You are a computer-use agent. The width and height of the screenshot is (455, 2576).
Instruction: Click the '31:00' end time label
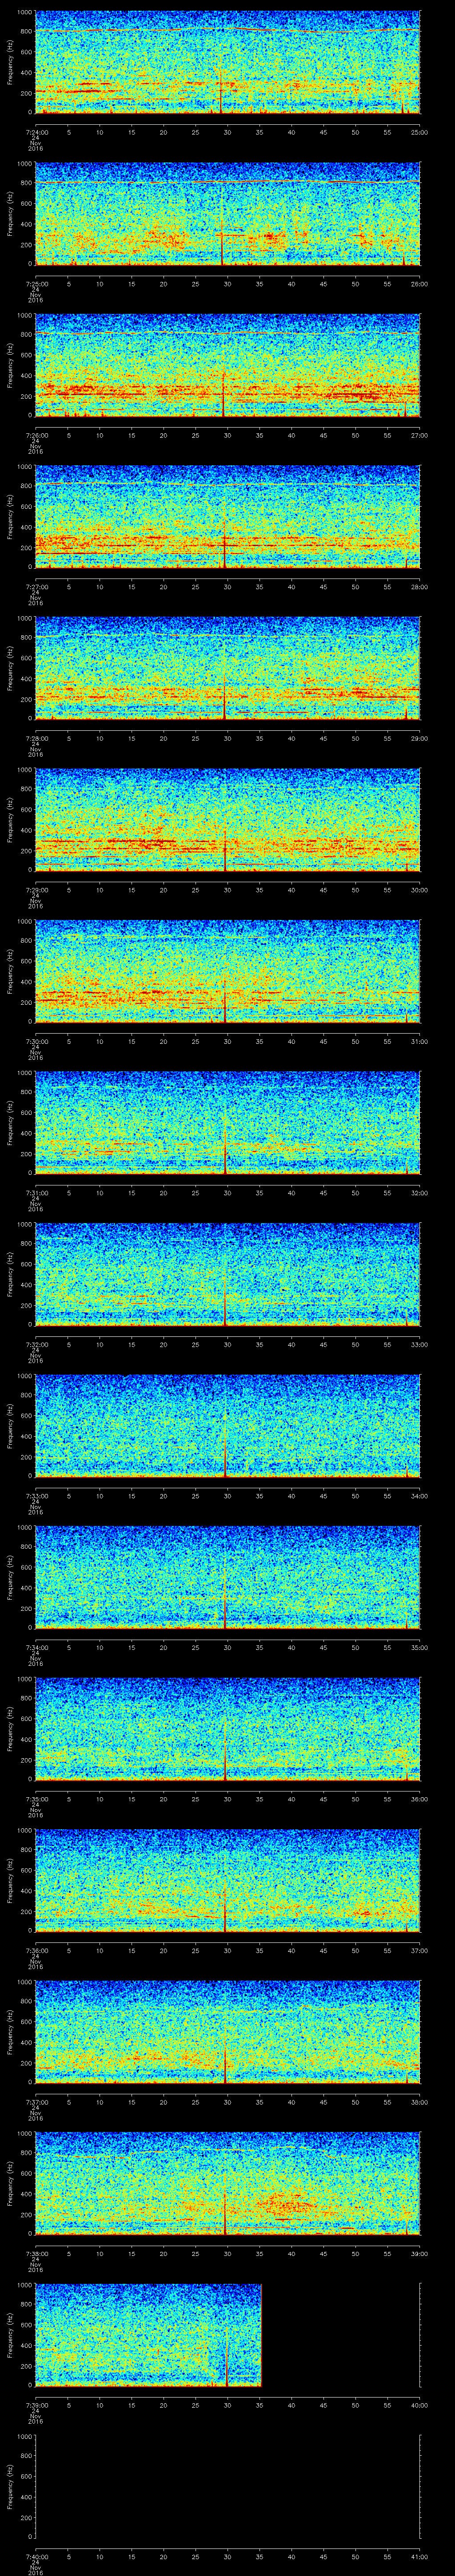click(419, 1041)
